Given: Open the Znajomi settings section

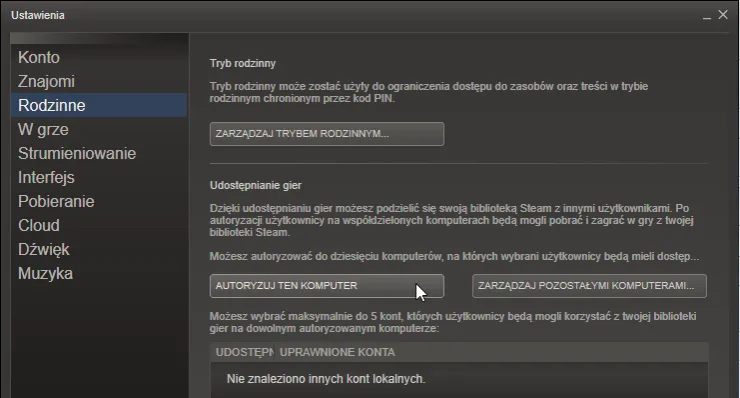Looking at the screenshot, I should [x=98, y=82].
